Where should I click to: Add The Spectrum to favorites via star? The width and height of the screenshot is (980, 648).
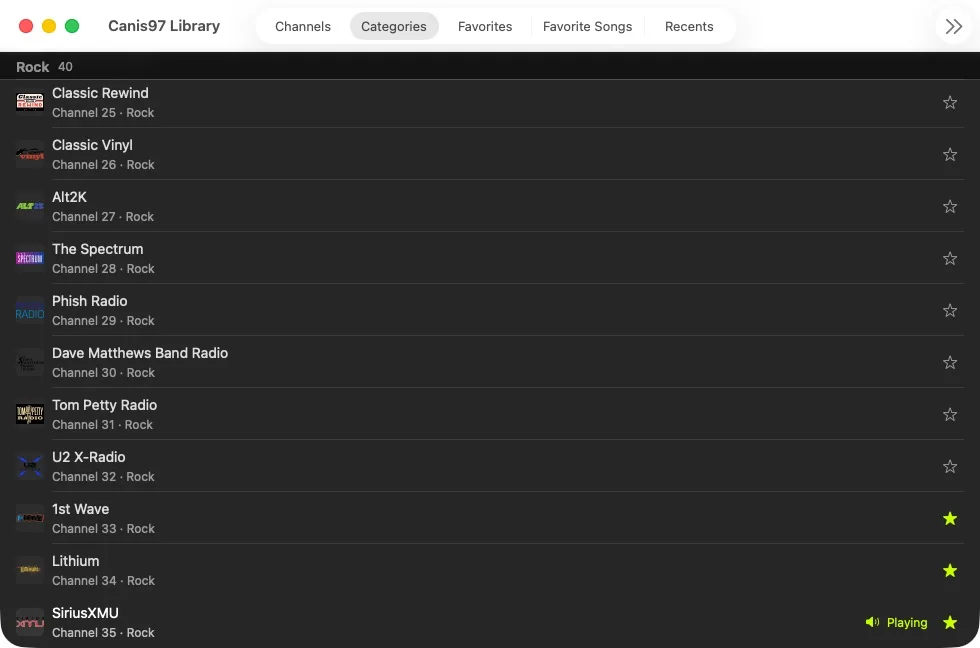[x=949, y=258]
